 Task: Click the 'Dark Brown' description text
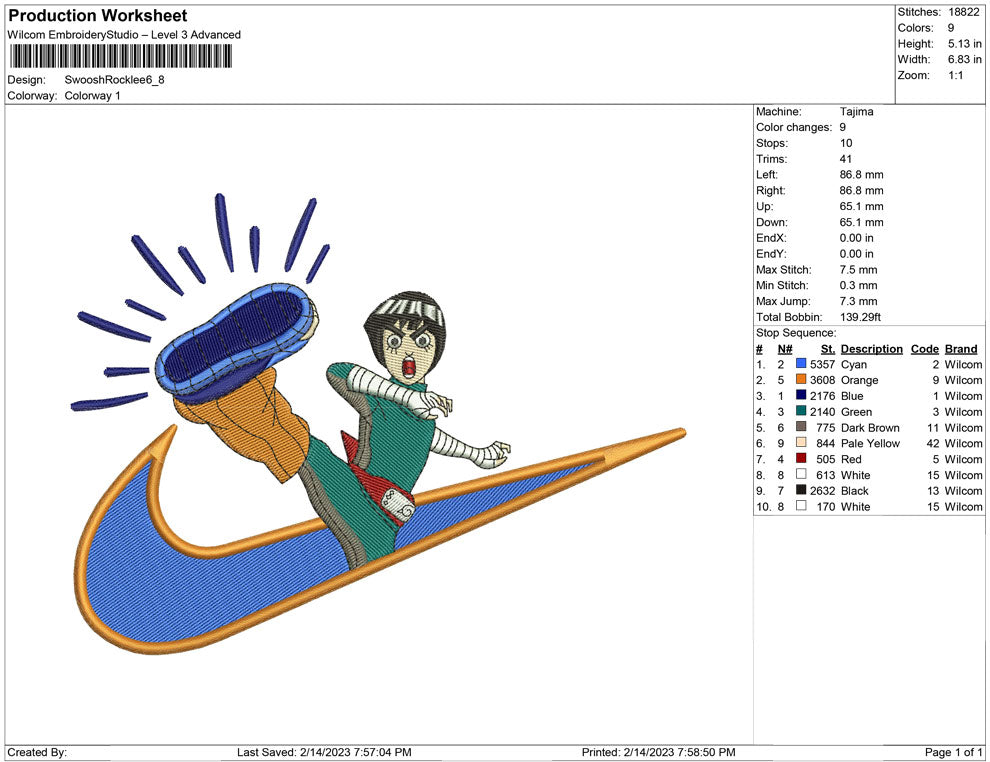coord(870,427)
